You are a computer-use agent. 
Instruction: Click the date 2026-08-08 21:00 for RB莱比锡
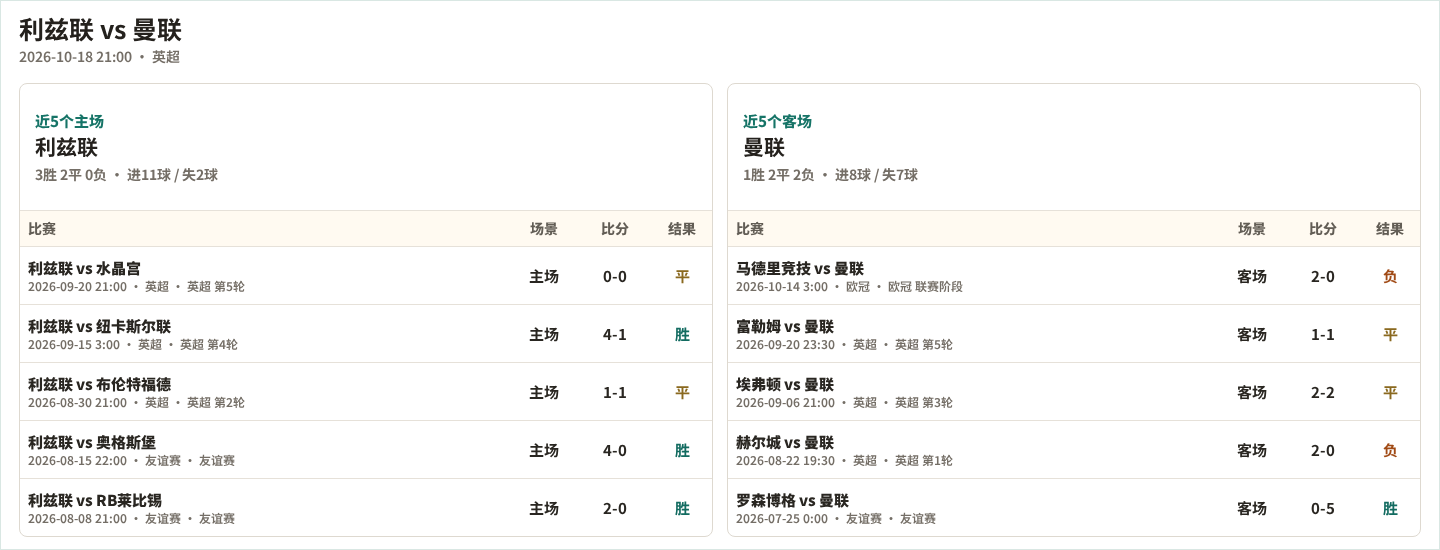coord(77,519)
